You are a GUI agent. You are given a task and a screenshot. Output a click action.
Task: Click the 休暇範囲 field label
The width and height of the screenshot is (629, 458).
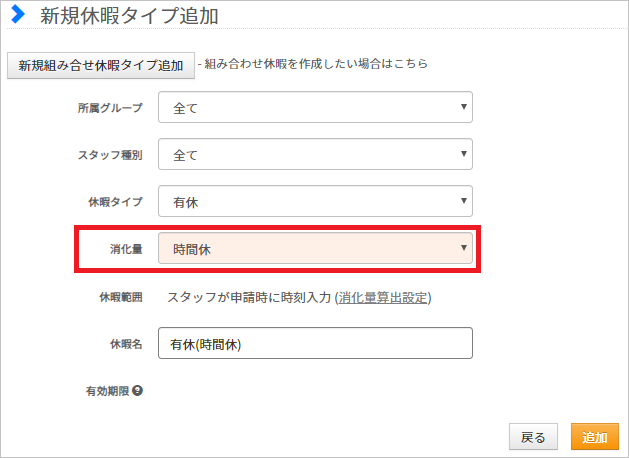[x=121, y=297]
